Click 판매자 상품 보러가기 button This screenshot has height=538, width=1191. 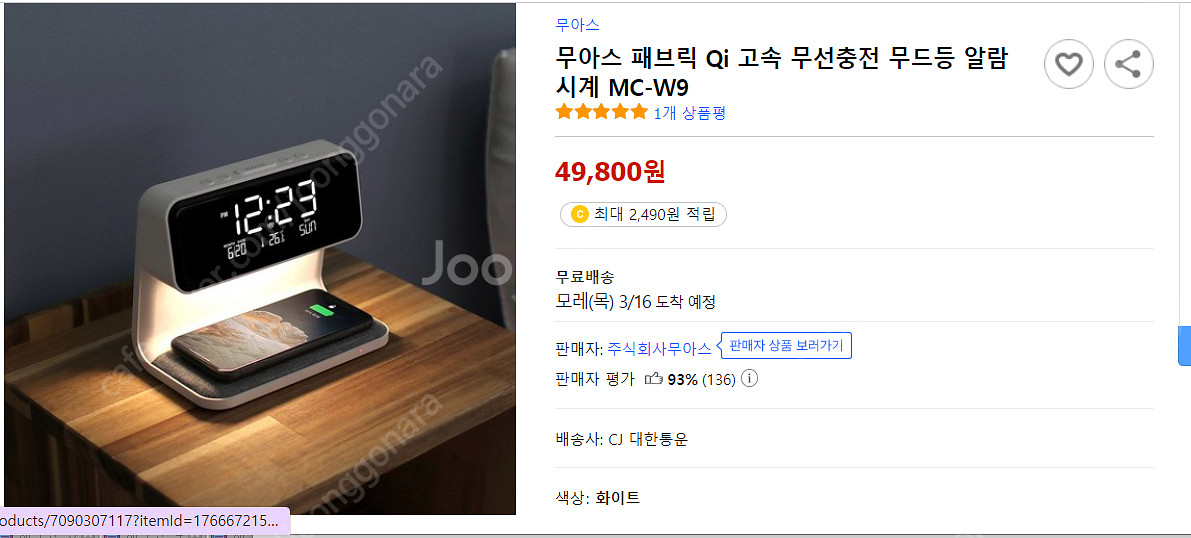click(x=786, y=346)
